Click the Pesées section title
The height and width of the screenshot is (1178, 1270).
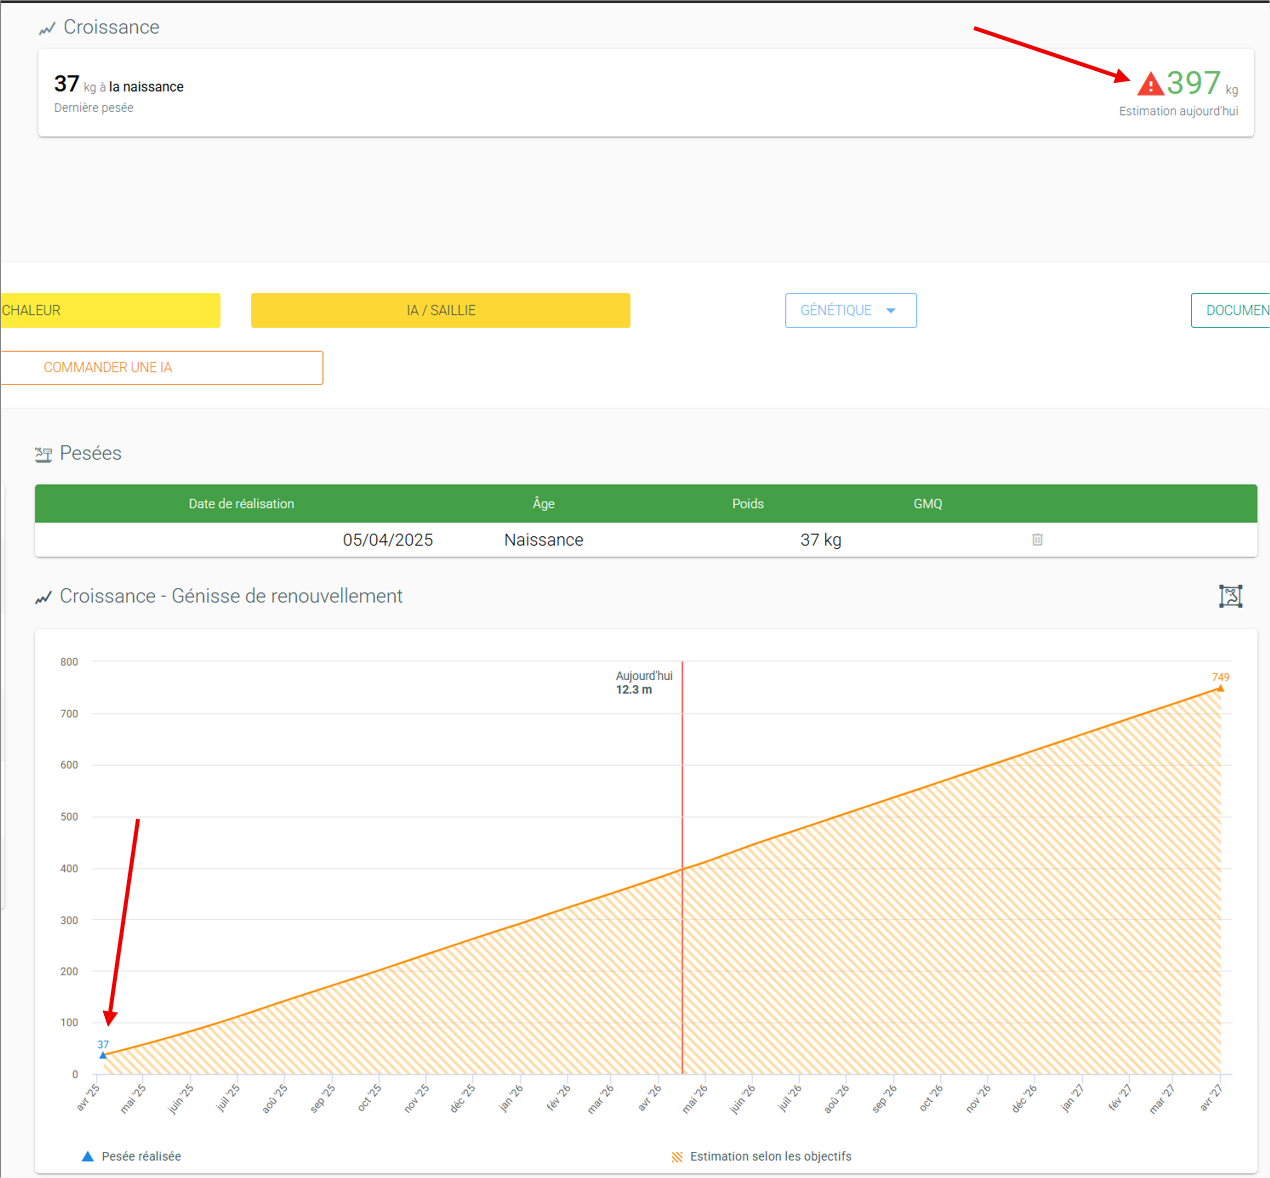pos(91,453)
